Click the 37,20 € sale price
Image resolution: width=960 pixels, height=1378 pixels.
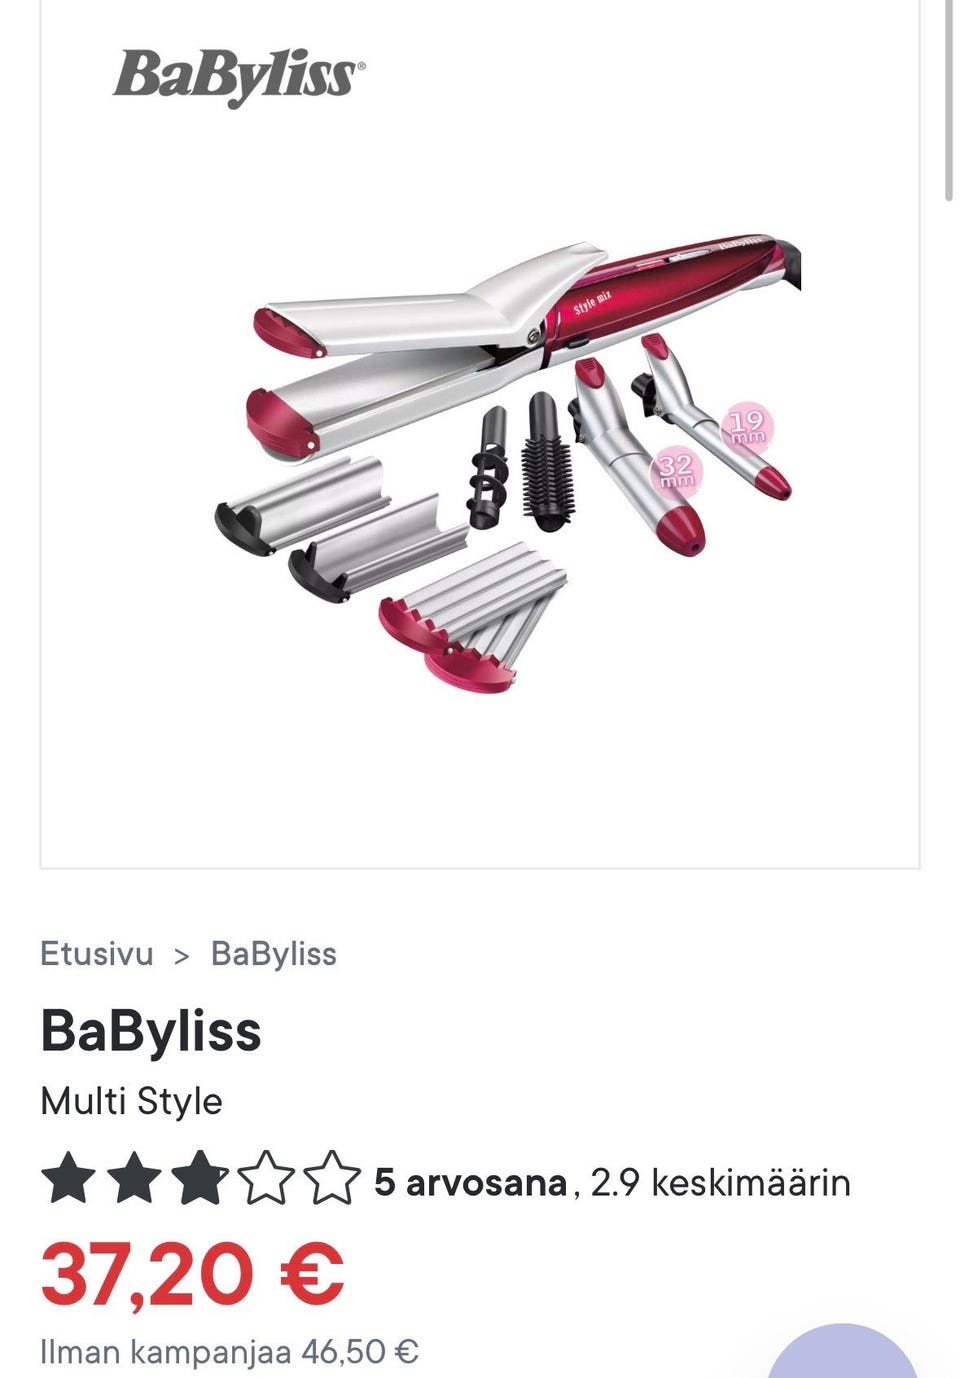[192, 1273]
